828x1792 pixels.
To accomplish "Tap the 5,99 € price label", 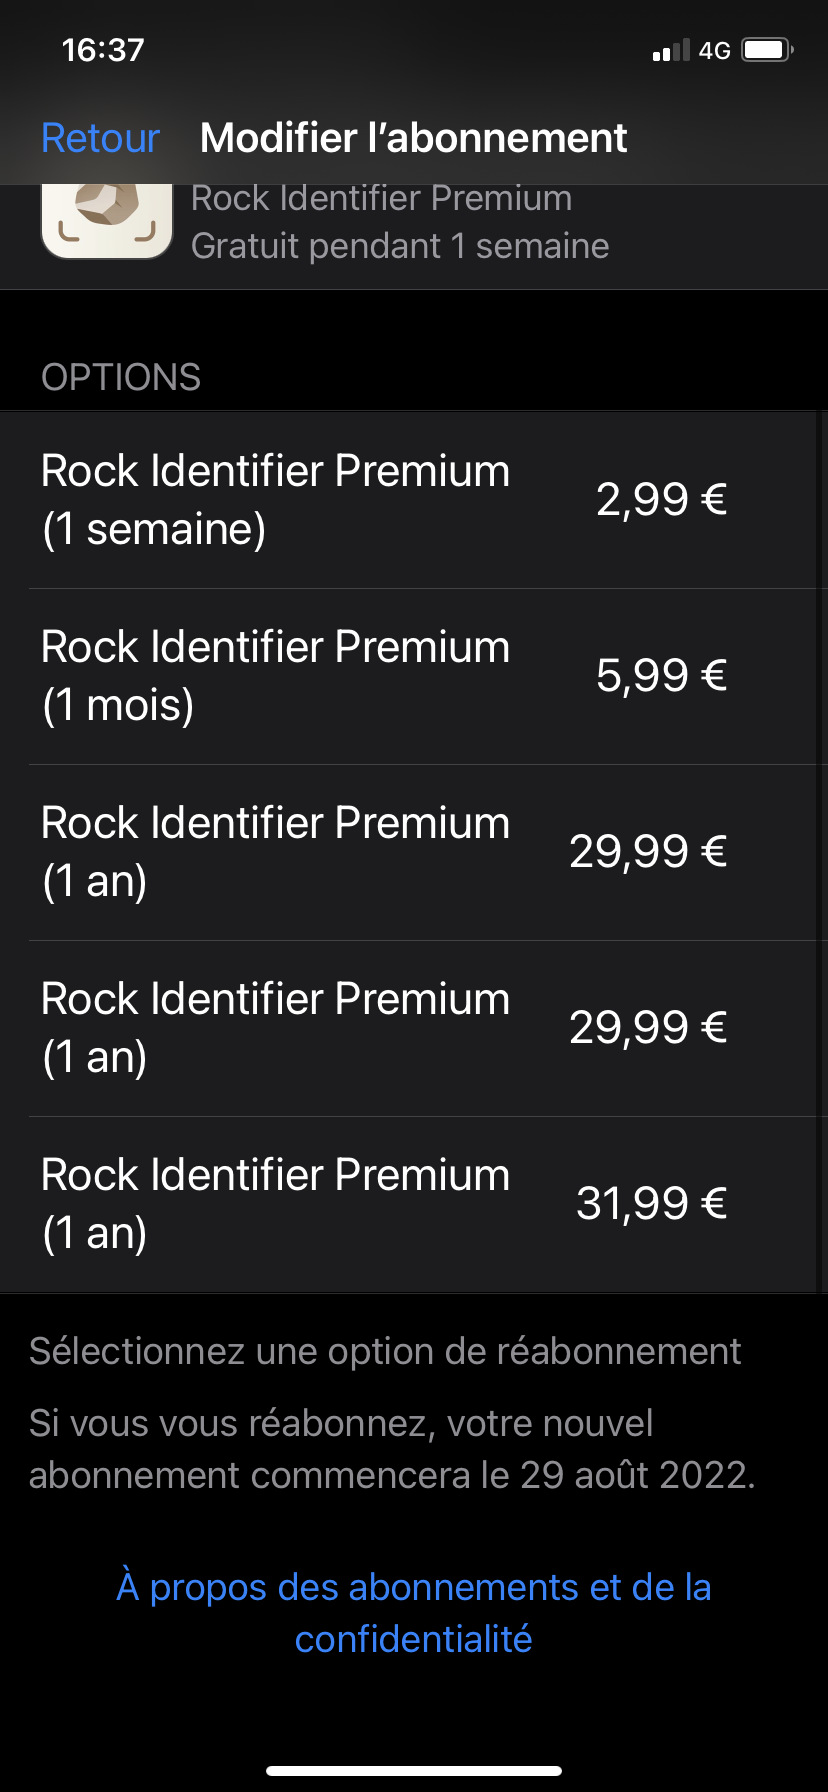I will click(x=661, y=676).
